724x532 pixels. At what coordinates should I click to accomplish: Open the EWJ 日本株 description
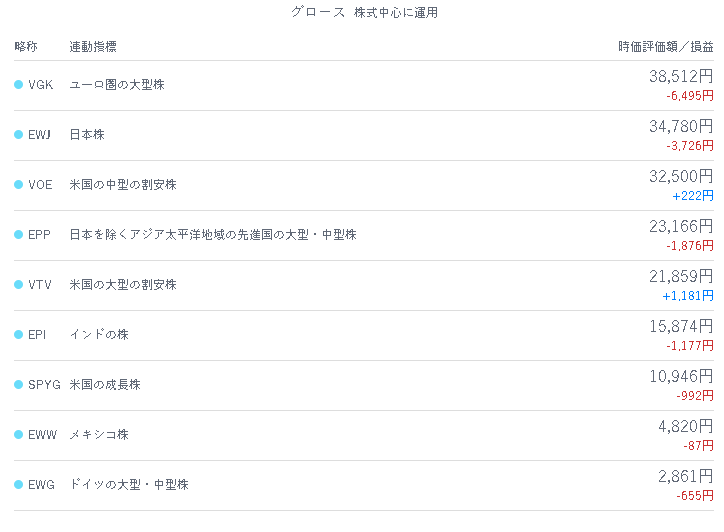click(87, 134)
